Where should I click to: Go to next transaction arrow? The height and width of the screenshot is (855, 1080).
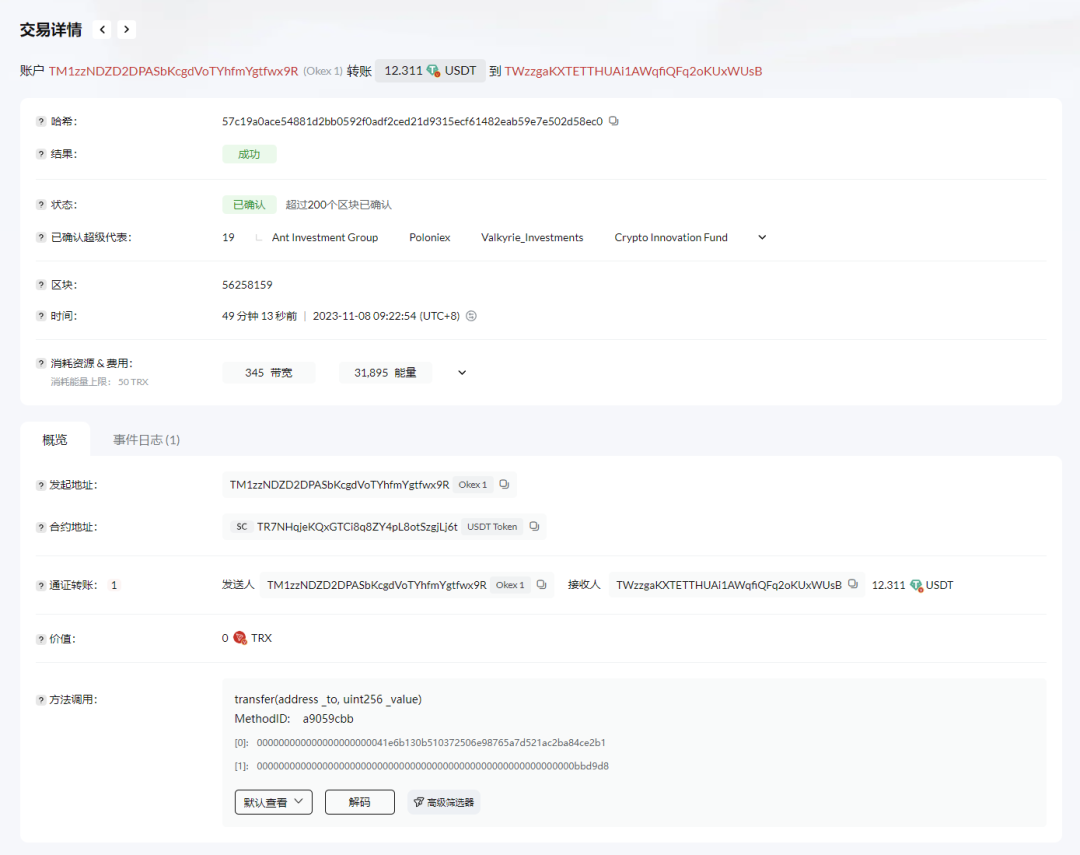(x=126, y=30)
